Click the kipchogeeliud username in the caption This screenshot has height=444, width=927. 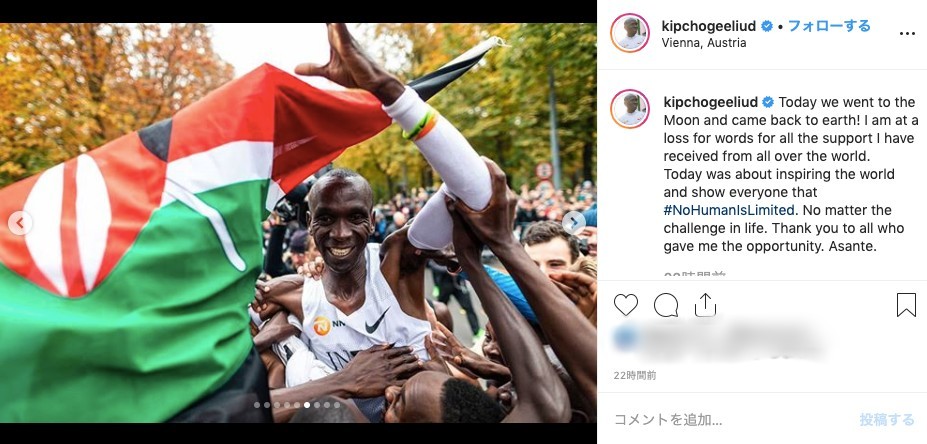711,102
